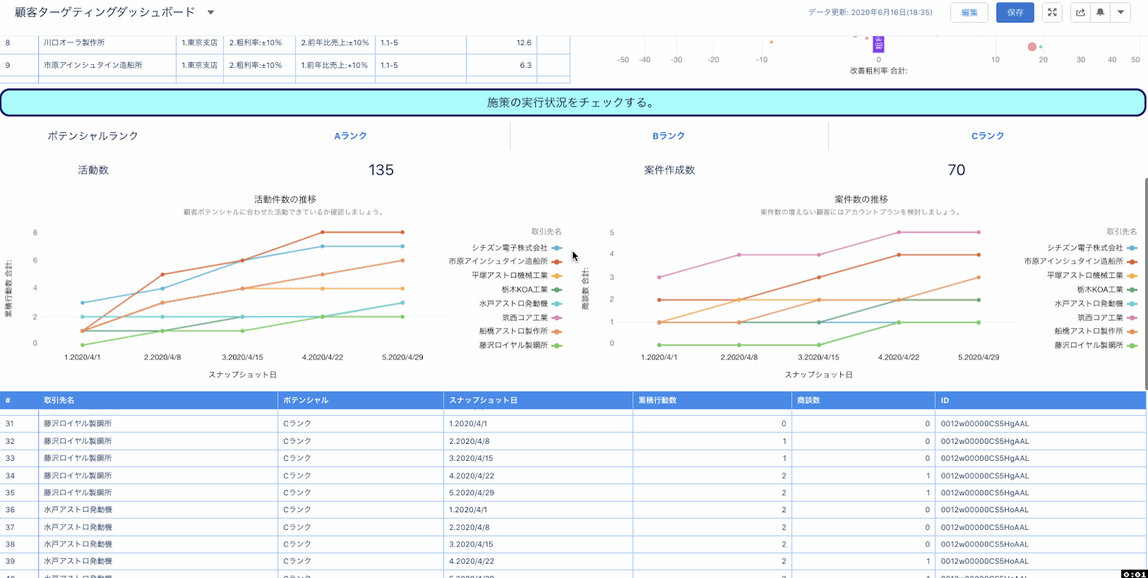Sort by the 累積行動数 column header
1148x578 pixels.
coord(712,401)
